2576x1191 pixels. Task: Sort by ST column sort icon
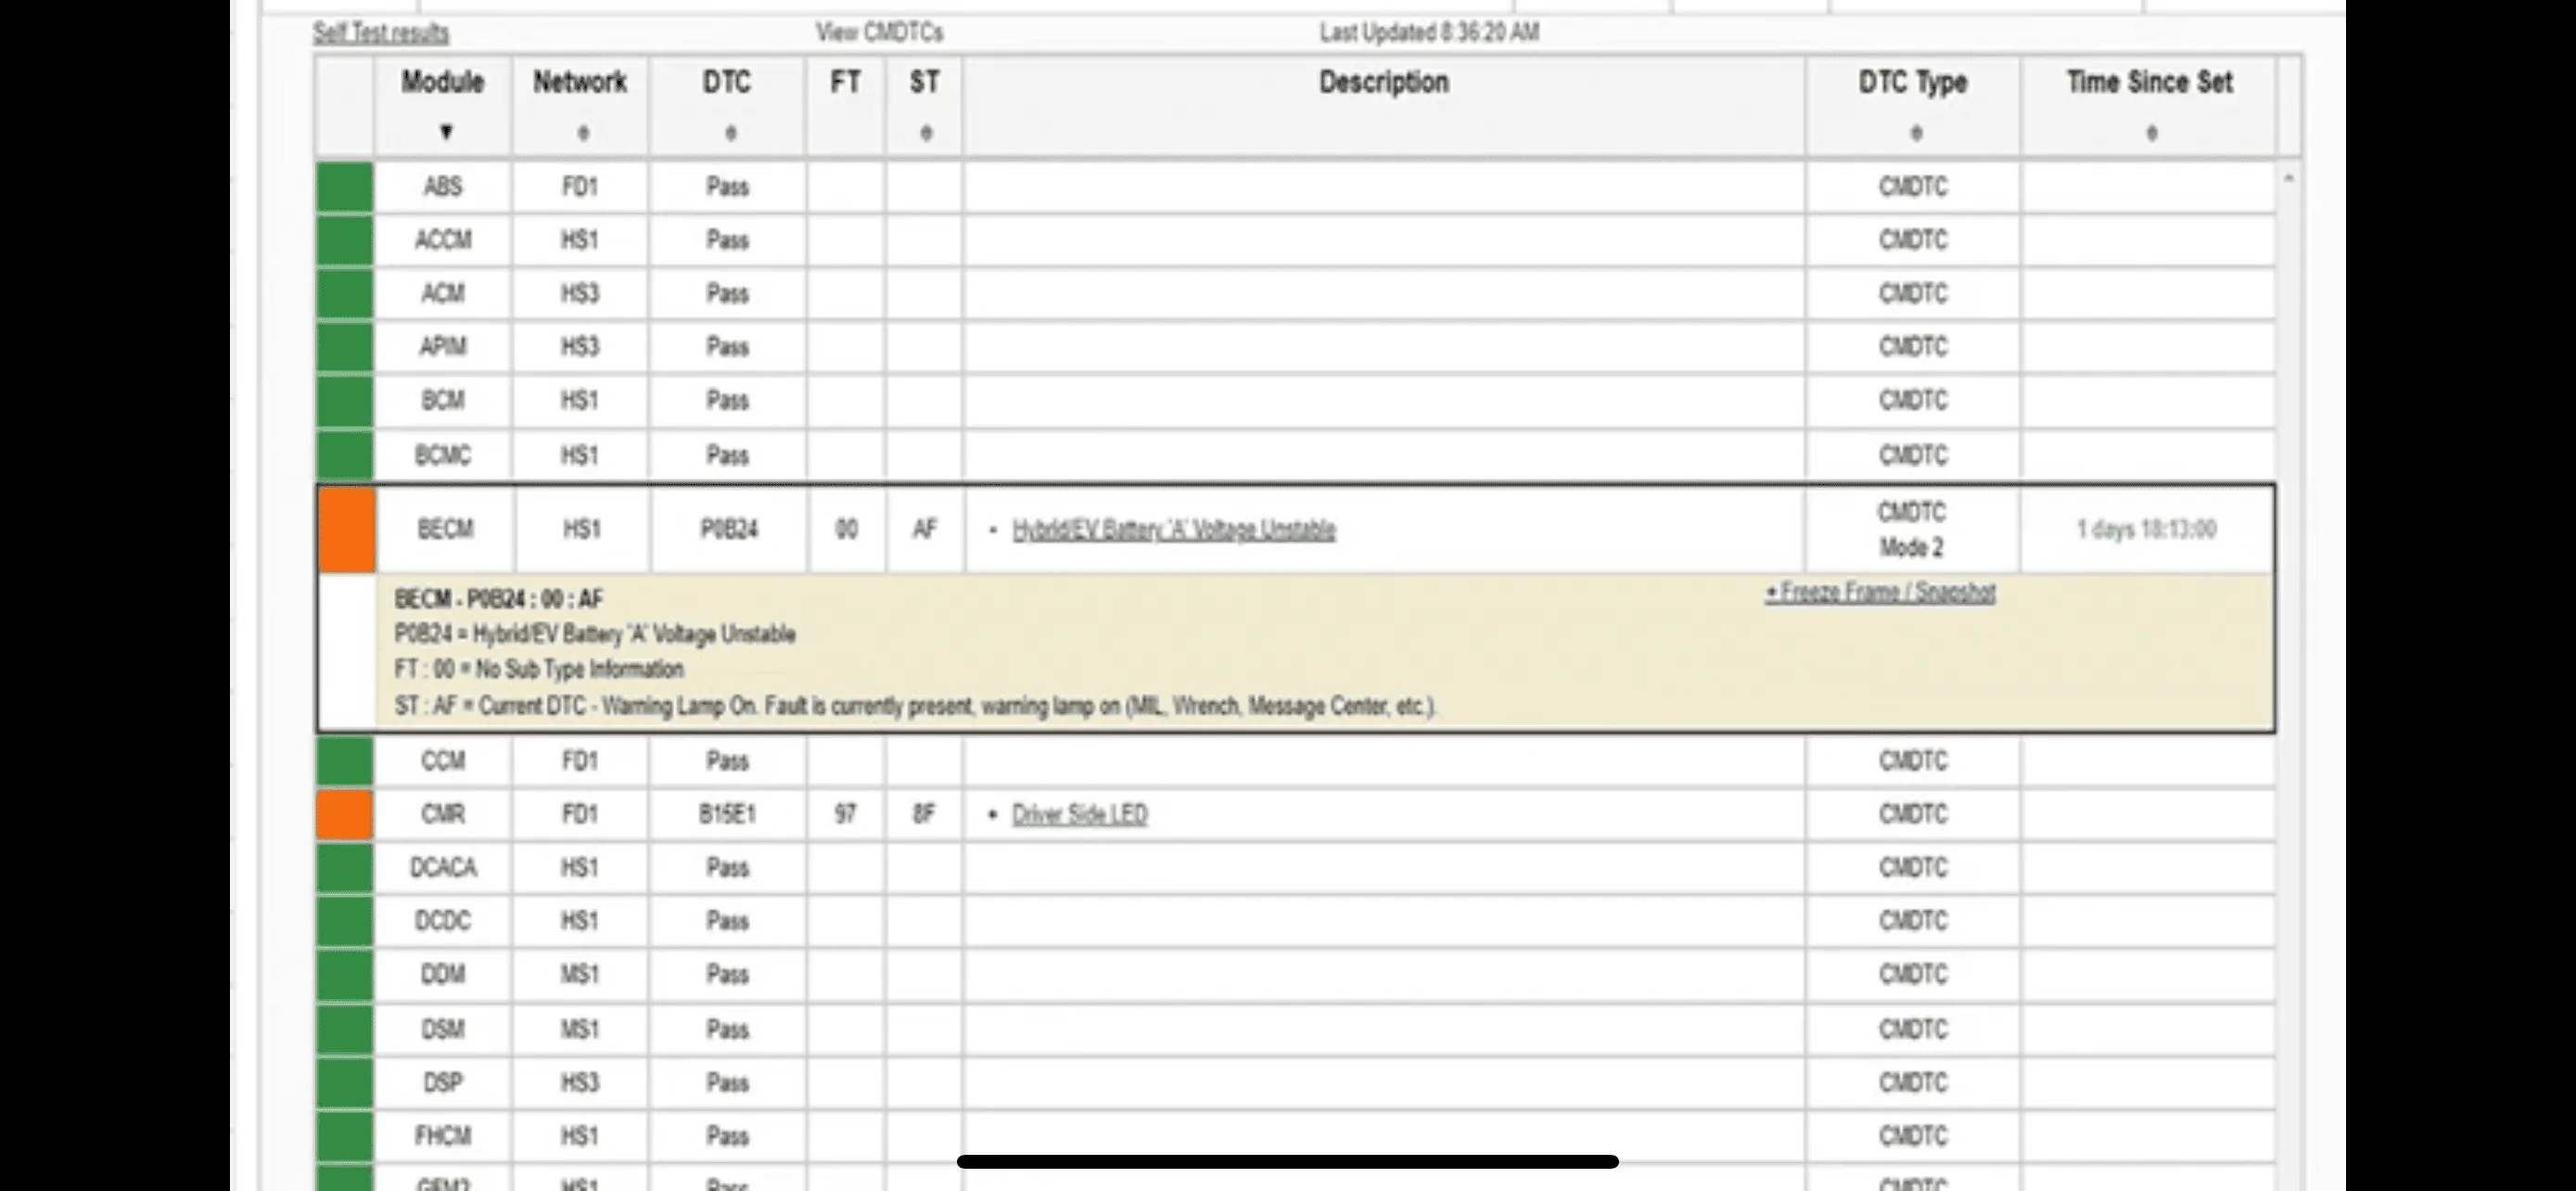tap(925, 133)
